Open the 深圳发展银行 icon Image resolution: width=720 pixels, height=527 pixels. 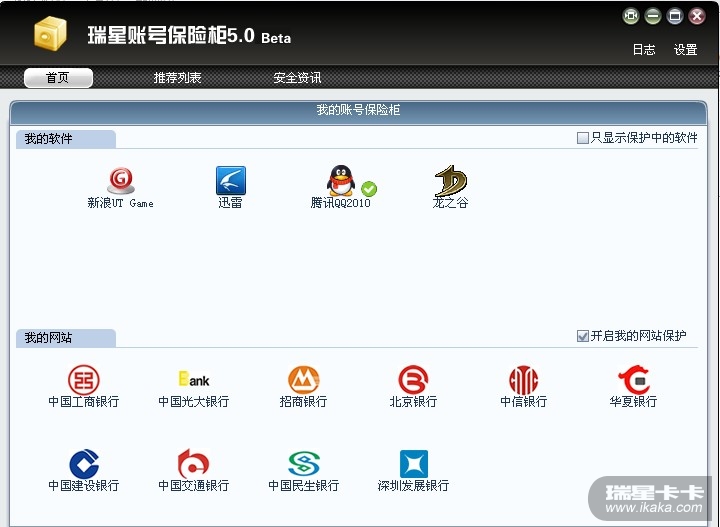tap(414, 464)
